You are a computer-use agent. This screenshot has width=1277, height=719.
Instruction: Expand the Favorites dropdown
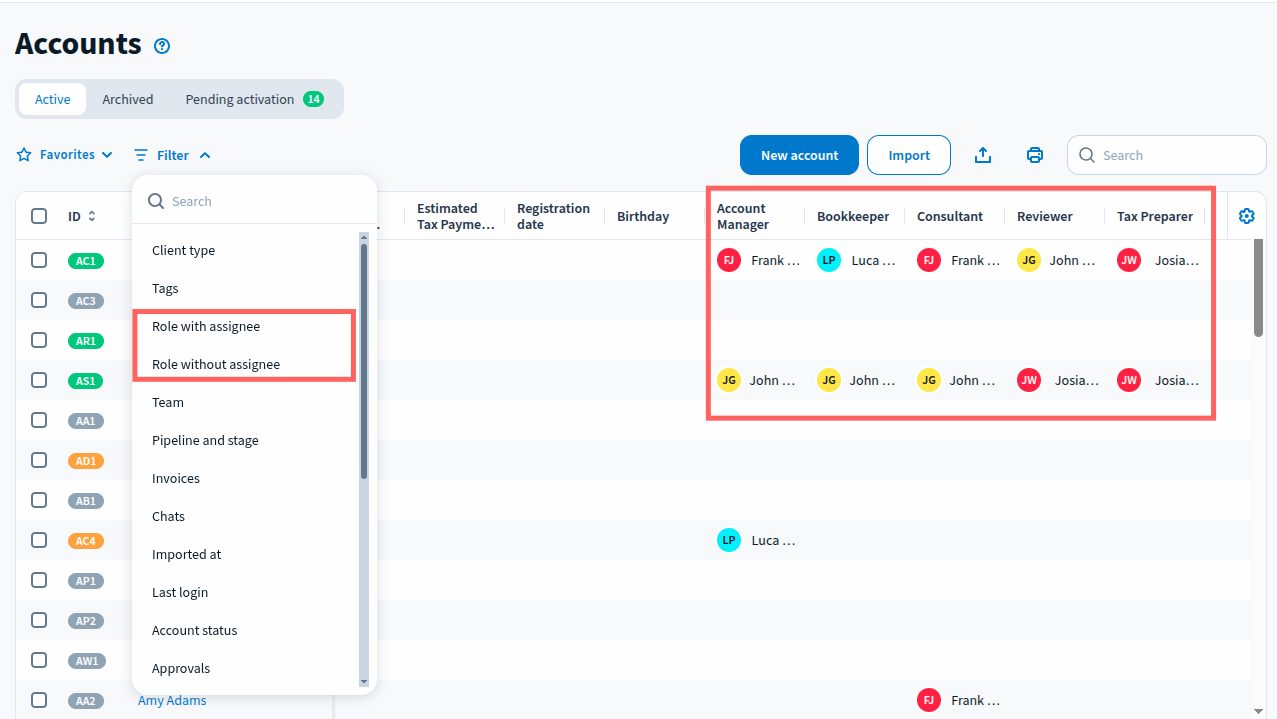point(66,155)
